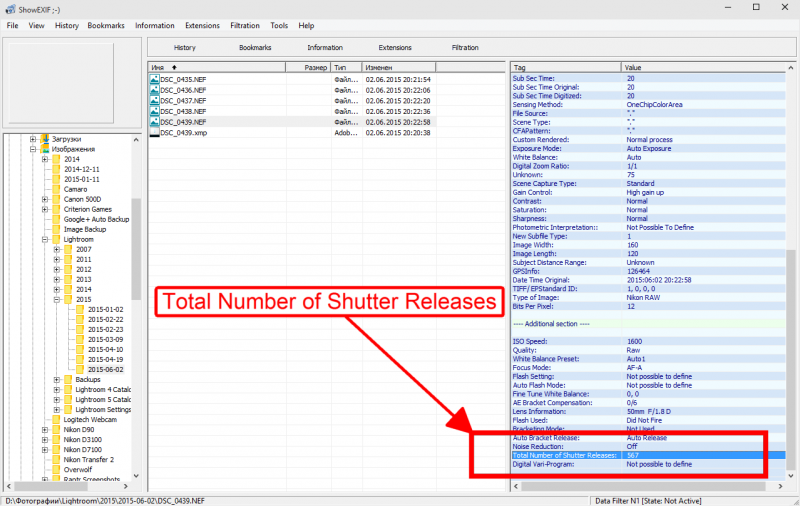Select the Camaro folder icon in tree
This screenshot has width=800, height=506.
pyautogui.click(x=57, y=189)
